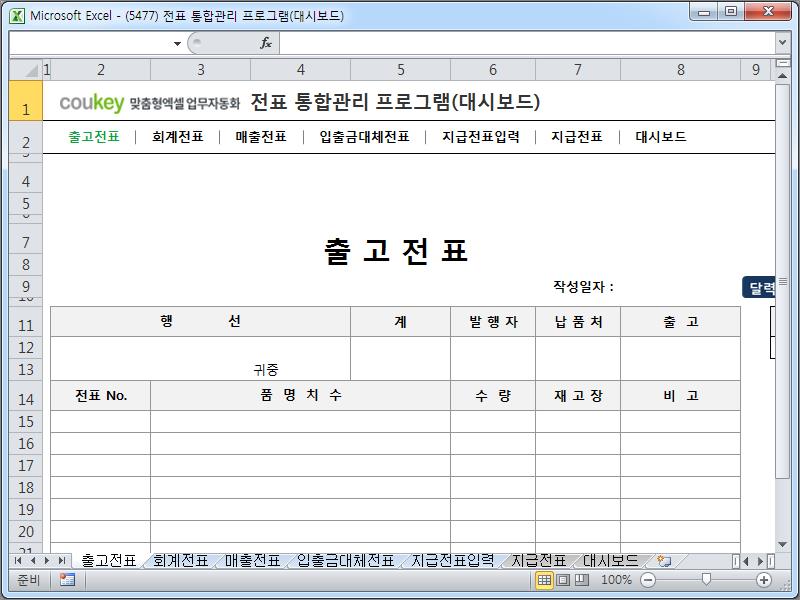The image size is (800, 600).
Task: Click the 전표 No. header cell
Action: coord(101,395)
